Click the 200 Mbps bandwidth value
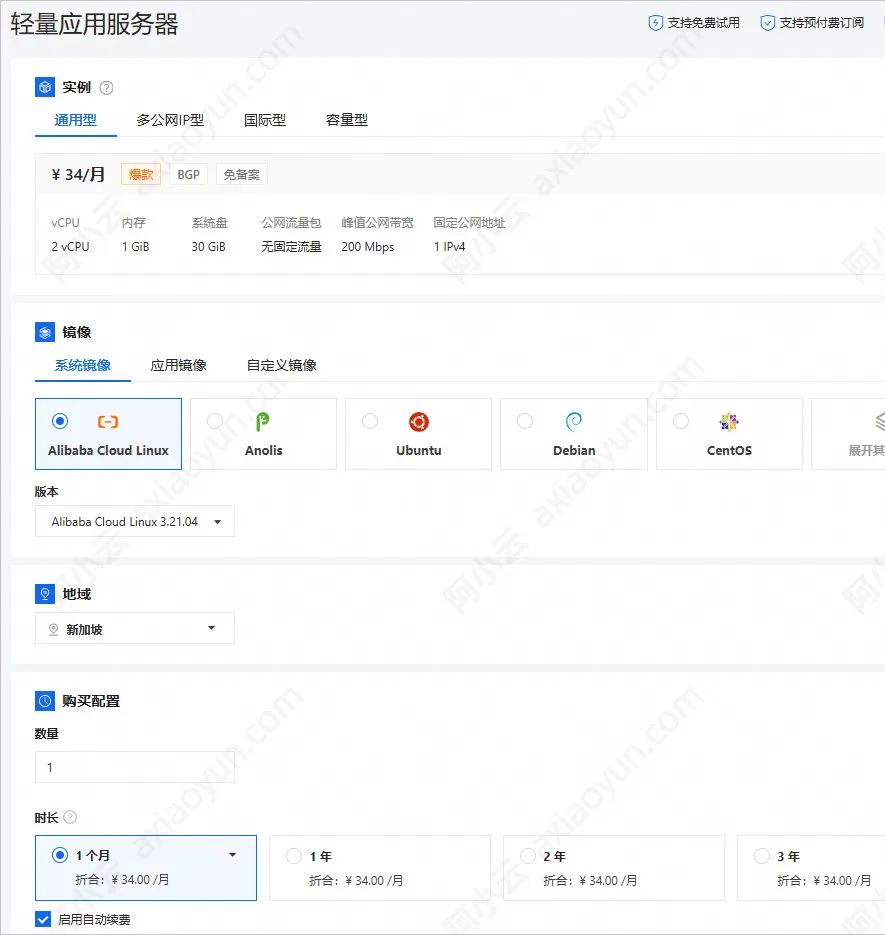The width and height of the screenshot is (885, 935). [x=367, y=246]
